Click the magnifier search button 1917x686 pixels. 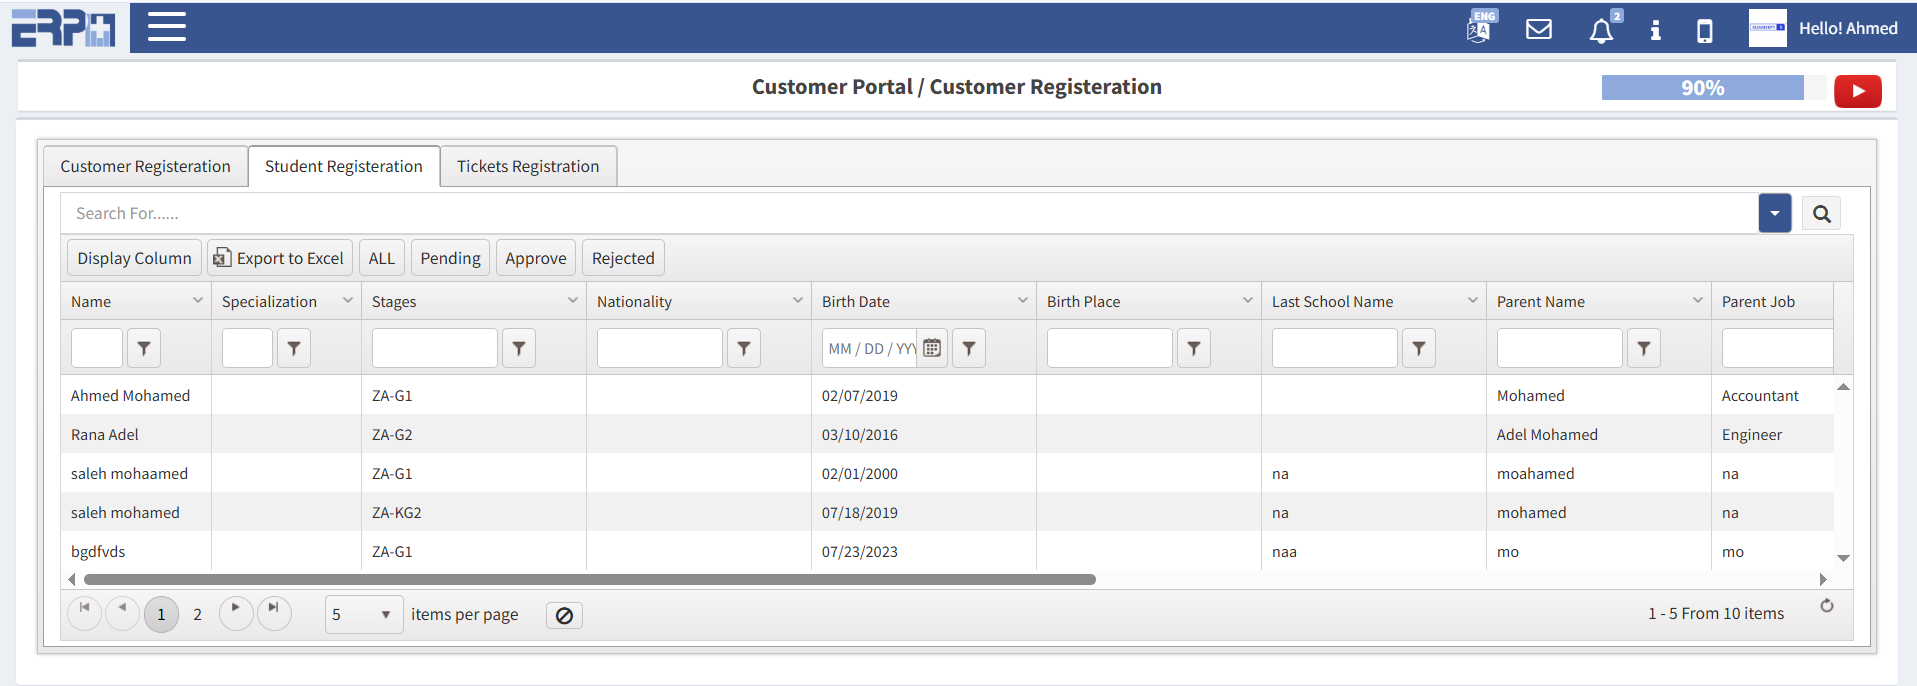pyautogui.click(x=1821, y=214)
